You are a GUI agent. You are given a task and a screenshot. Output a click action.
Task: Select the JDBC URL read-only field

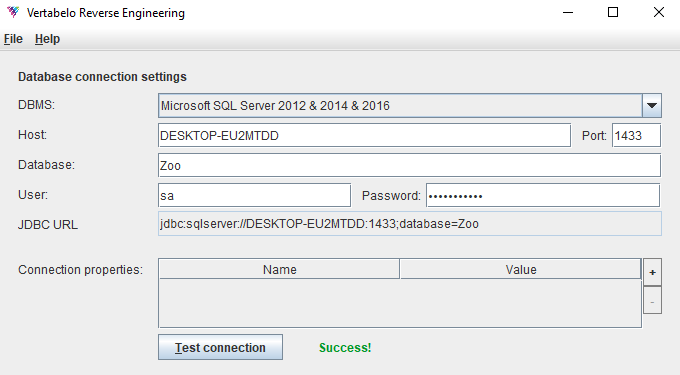410,224
